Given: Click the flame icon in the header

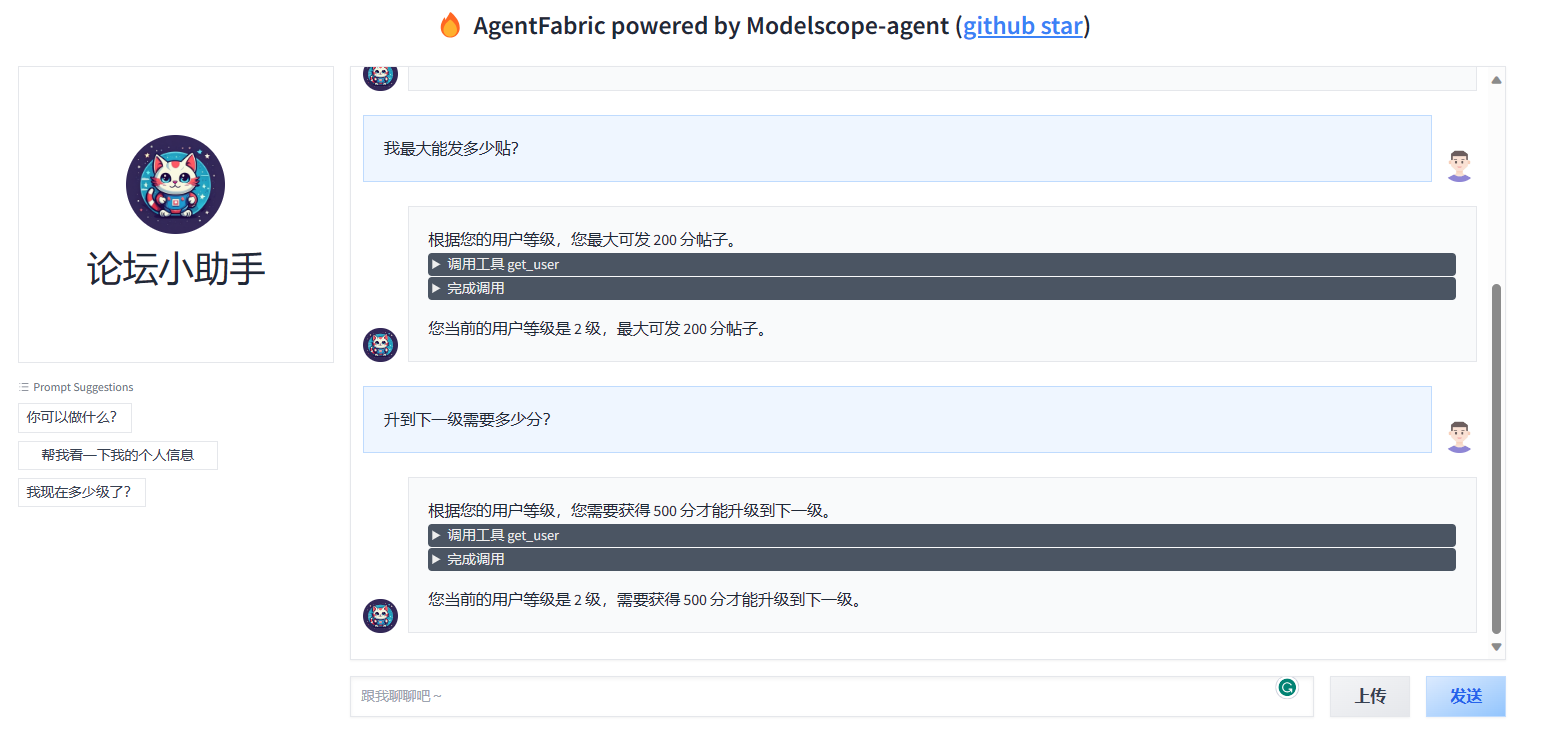Looking at the screenshot, I should click(x=450, y=26).
